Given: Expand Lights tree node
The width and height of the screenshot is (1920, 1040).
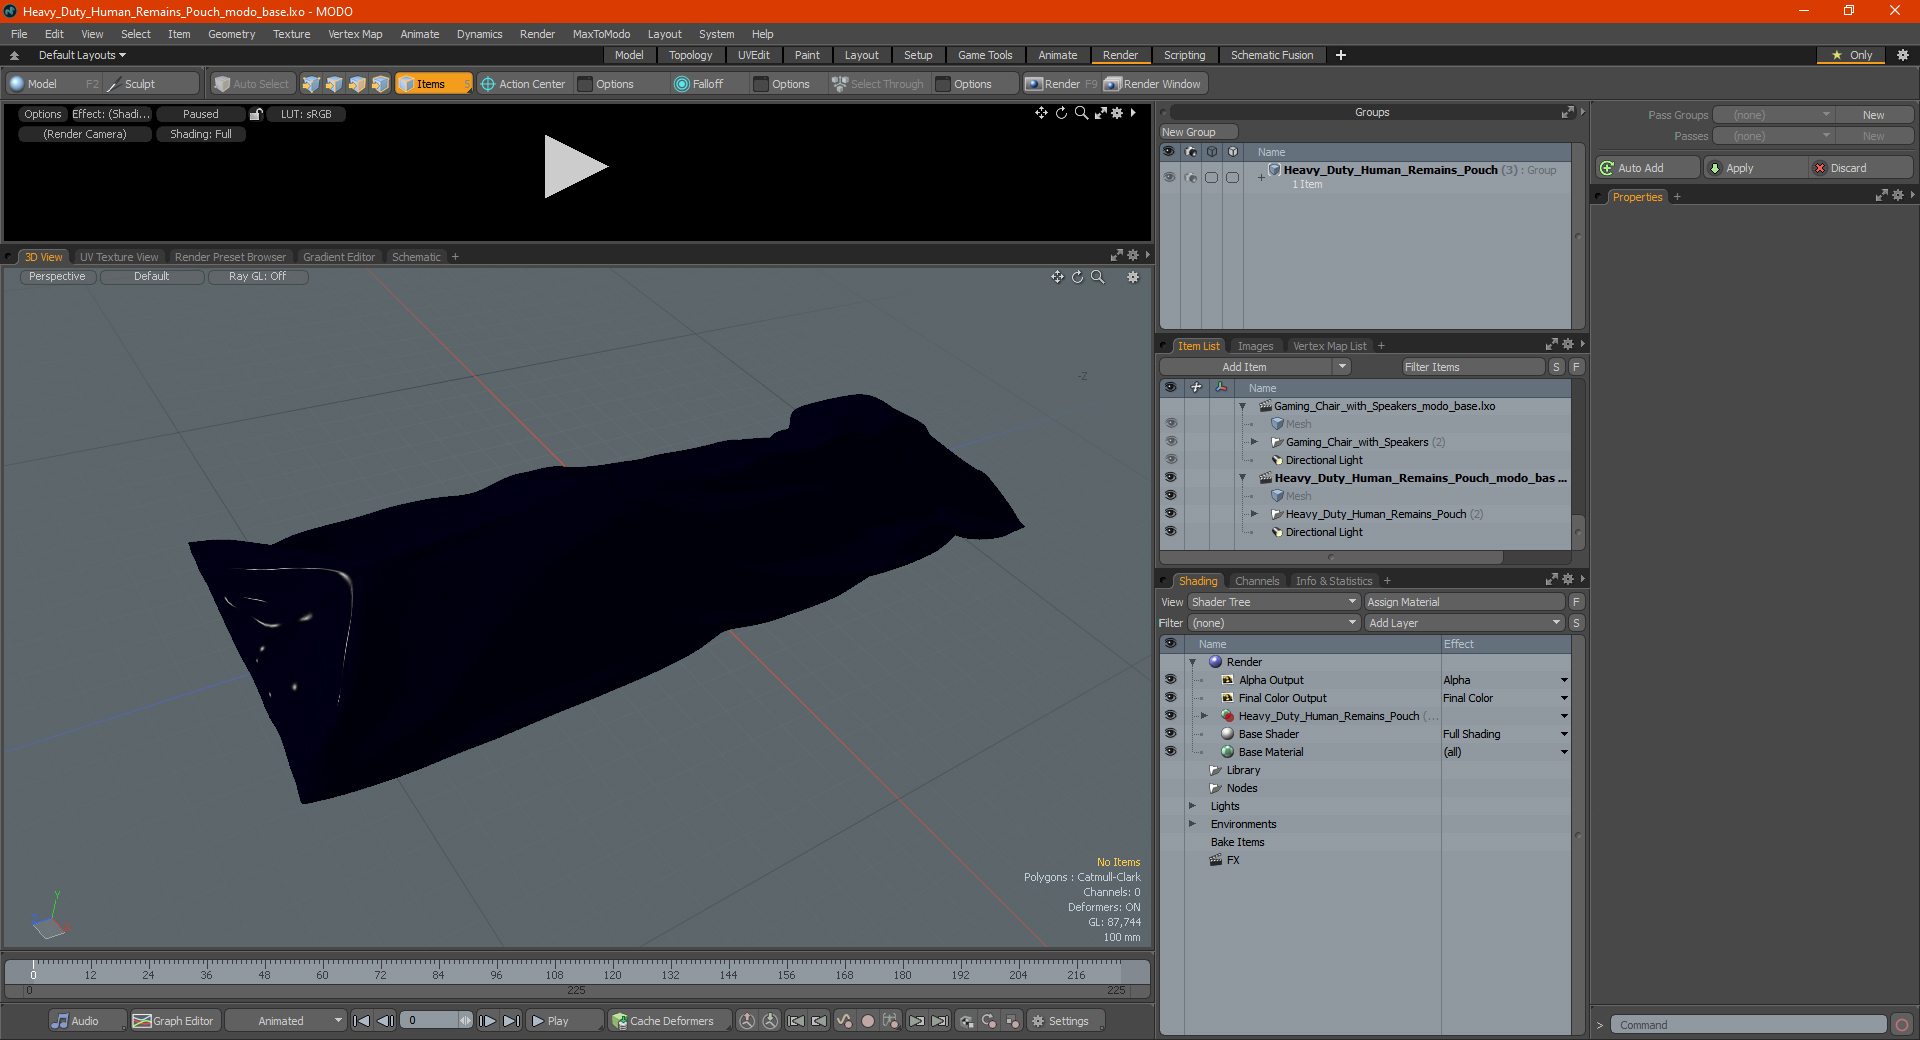Looking at the screenshot, I should [x=1192, y=806].
